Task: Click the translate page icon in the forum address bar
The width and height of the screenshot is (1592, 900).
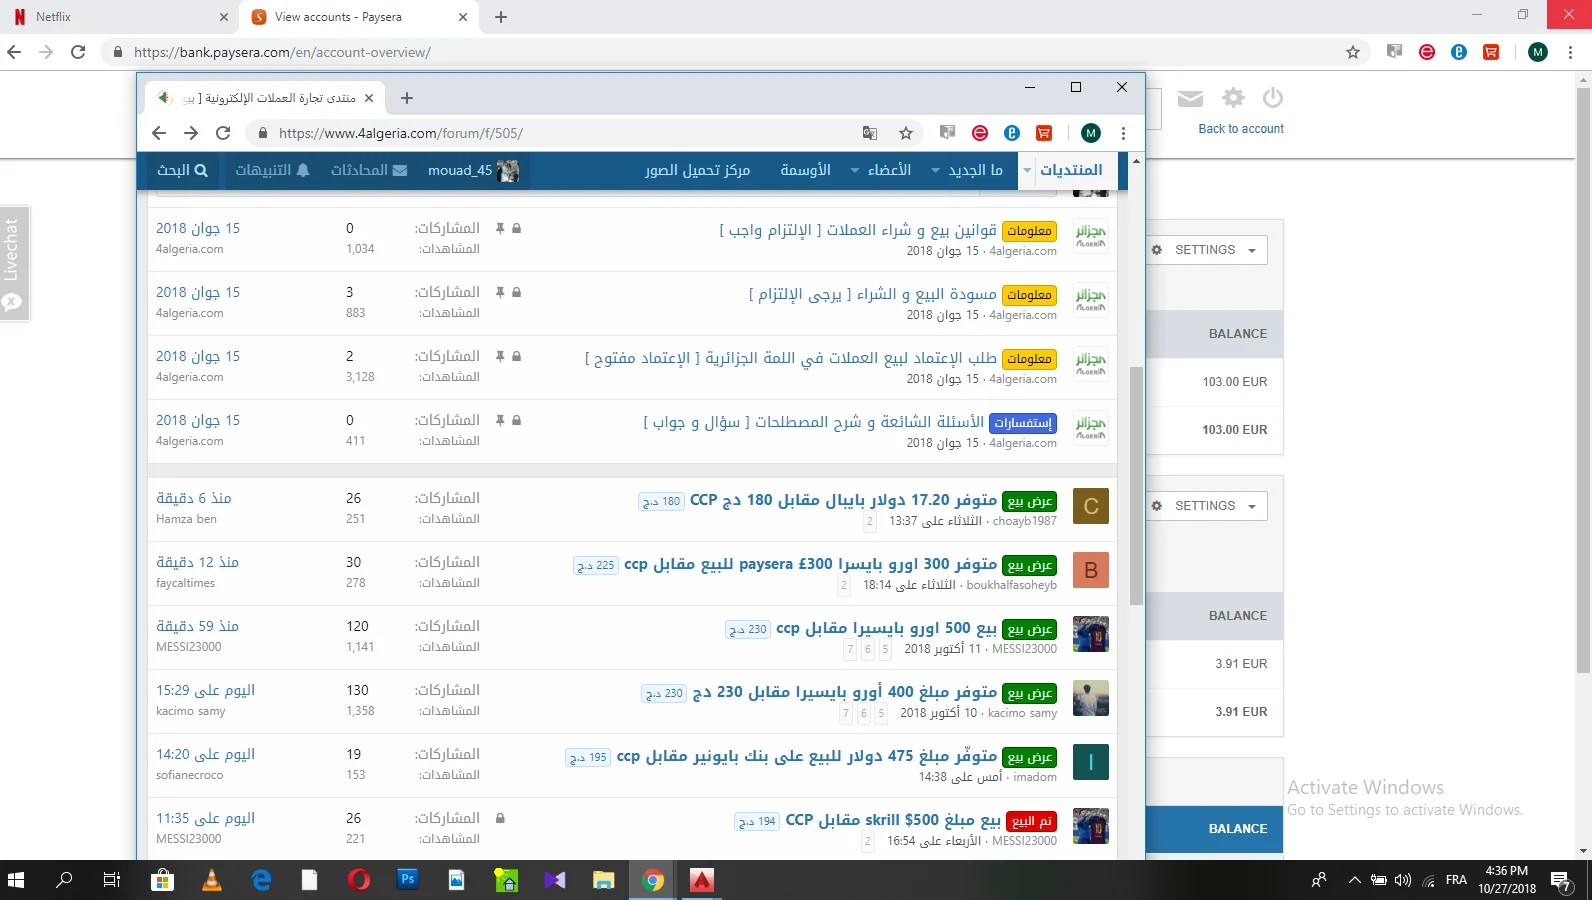Action: coord(870,133)
